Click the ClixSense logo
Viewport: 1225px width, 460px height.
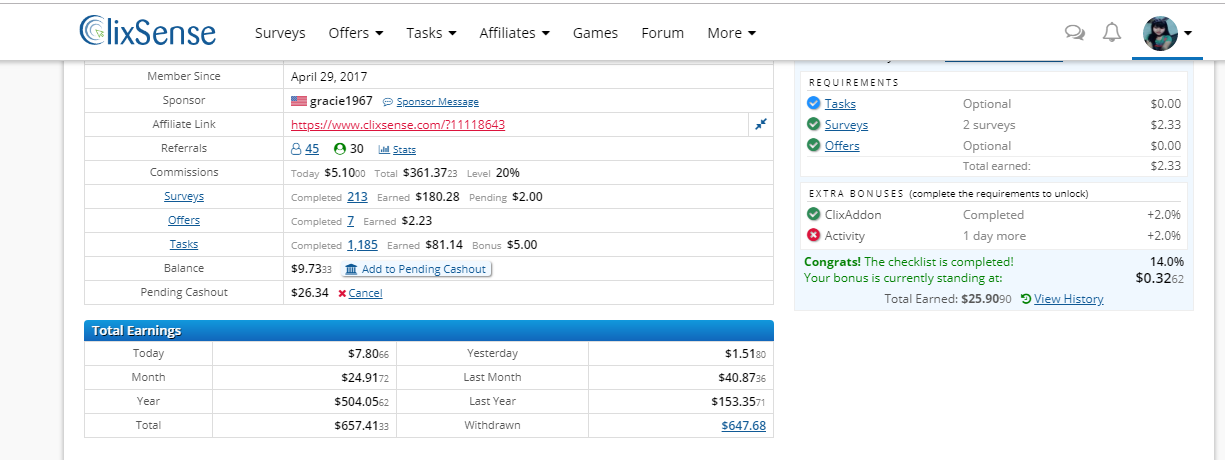pyautogui.click(x=147, y=32)
